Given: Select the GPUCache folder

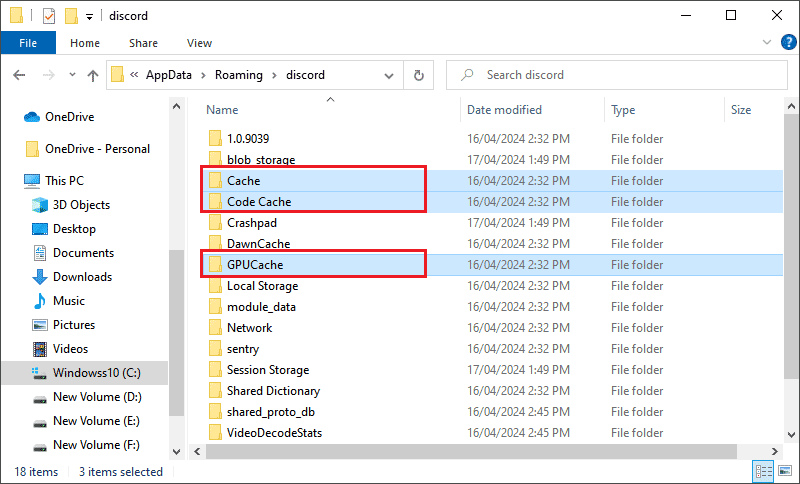Looking at the screenshot, I should pyautogui.click(x=255, y=265).
